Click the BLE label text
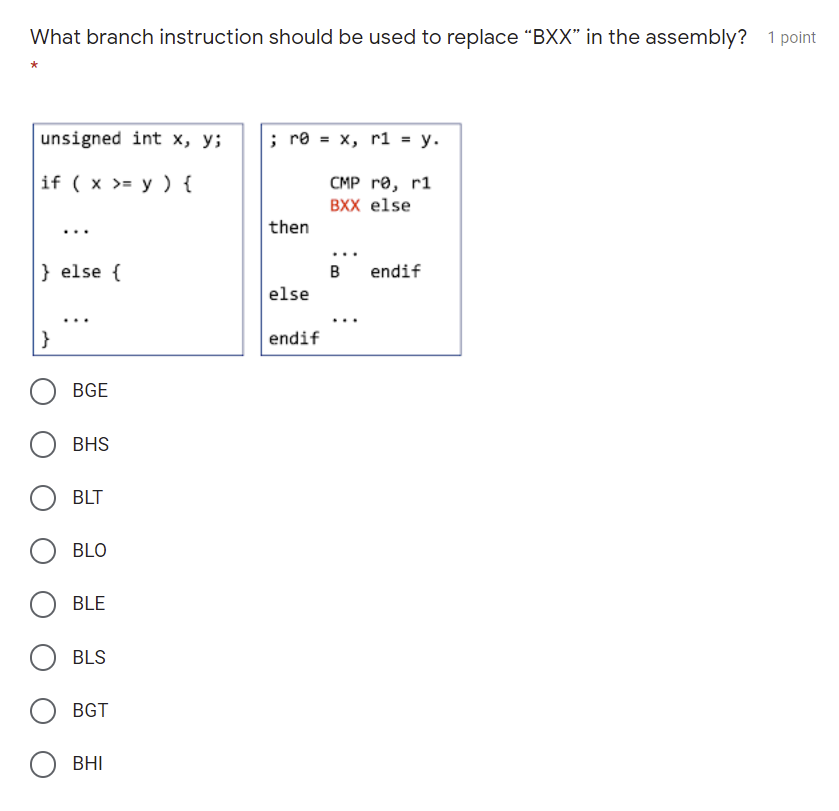 [x=89, y=604]
